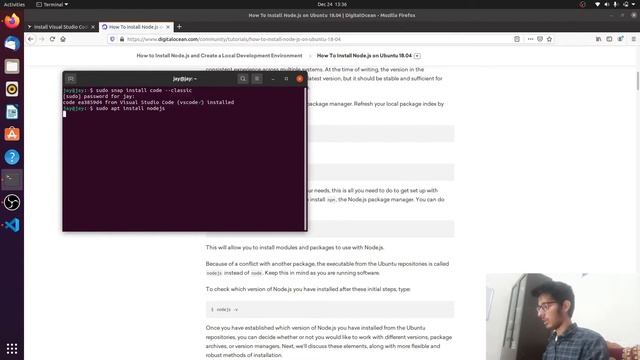Click the Firefox page vertical scrollbar
Image resolution: width=640 pixels, height=360 pixels.
click(x=638, y=81)
